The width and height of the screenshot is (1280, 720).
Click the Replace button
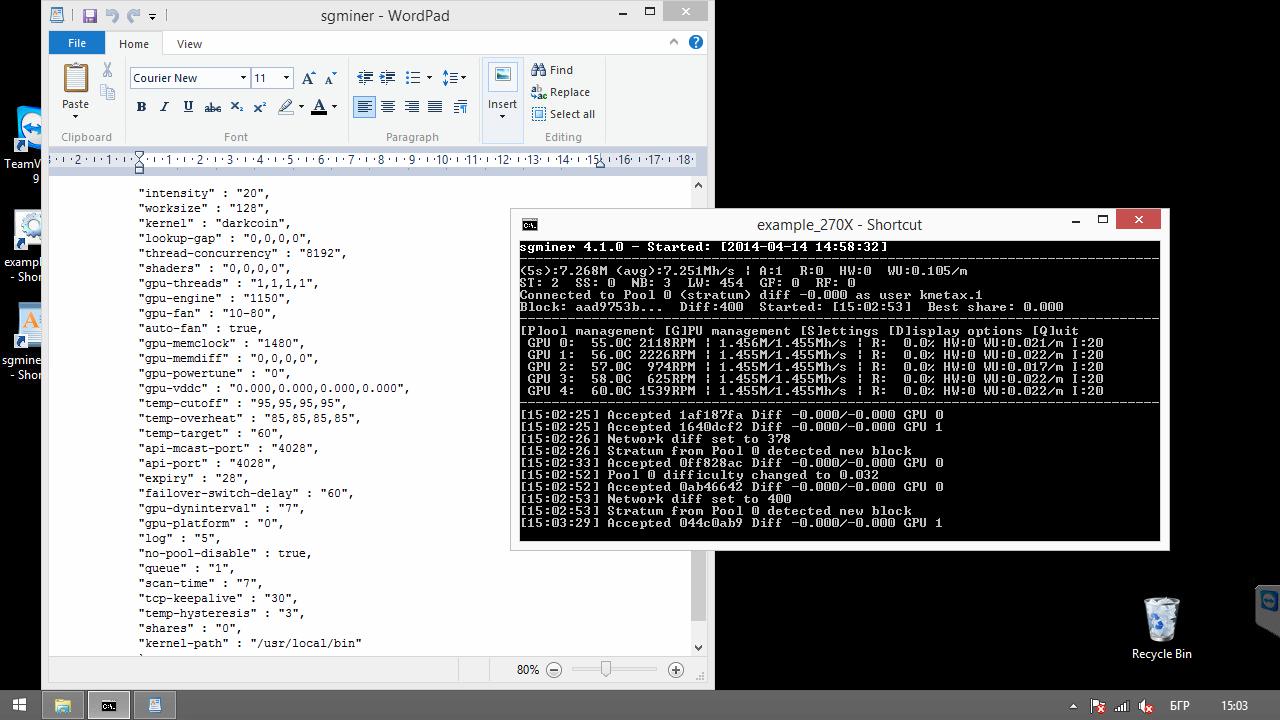pos(561,92)
